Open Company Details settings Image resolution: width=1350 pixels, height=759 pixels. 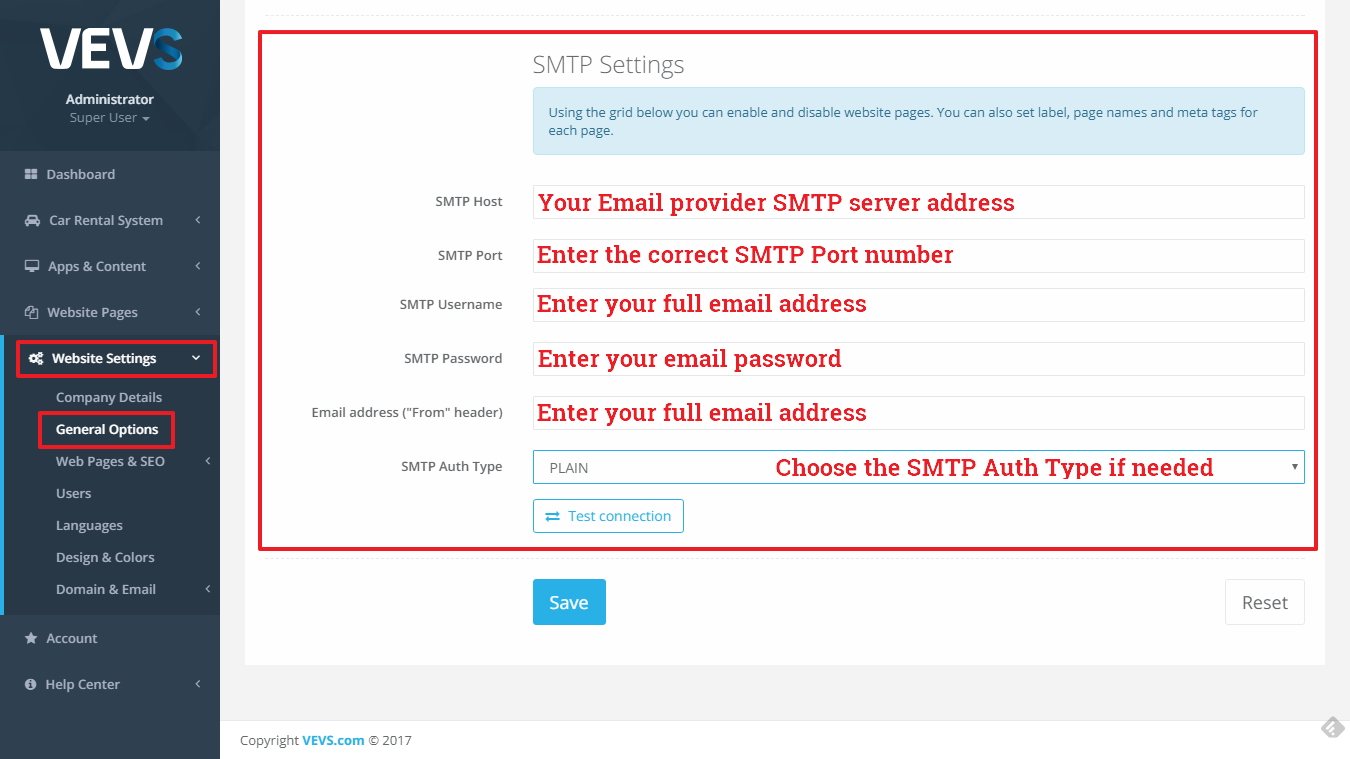109,397
